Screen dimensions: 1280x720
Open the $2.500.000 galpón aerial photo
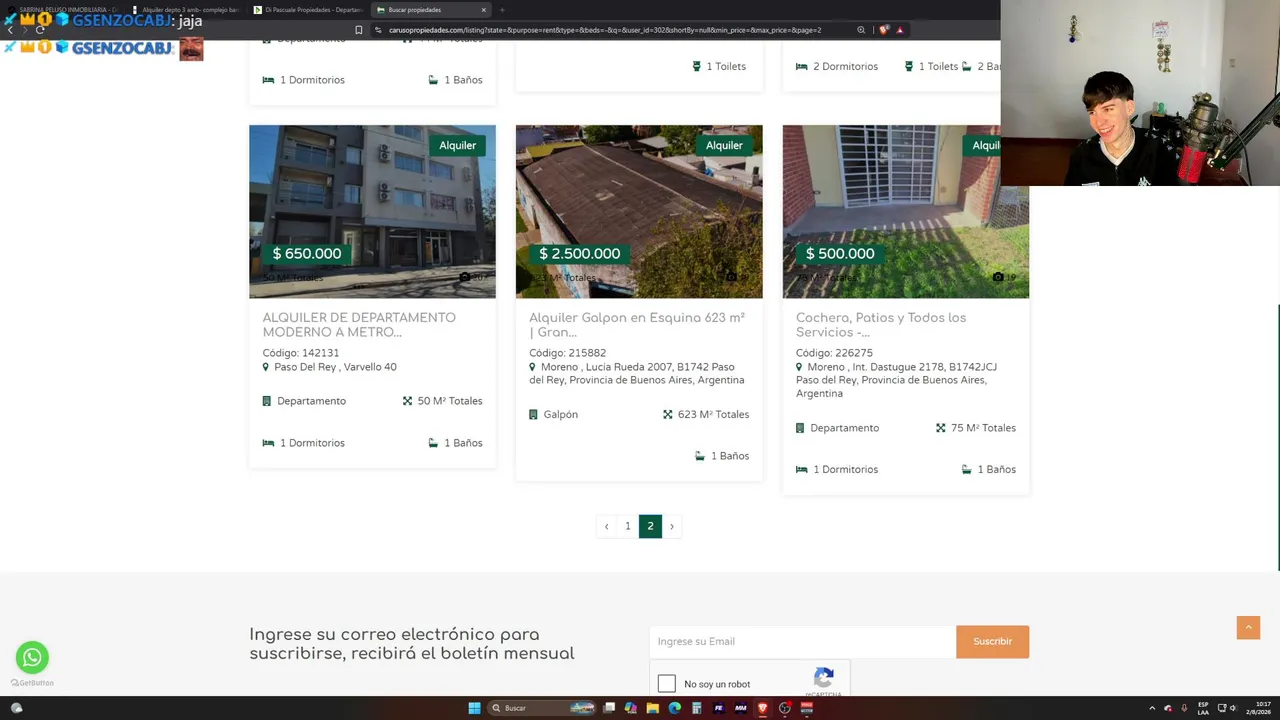pos(639,211)
